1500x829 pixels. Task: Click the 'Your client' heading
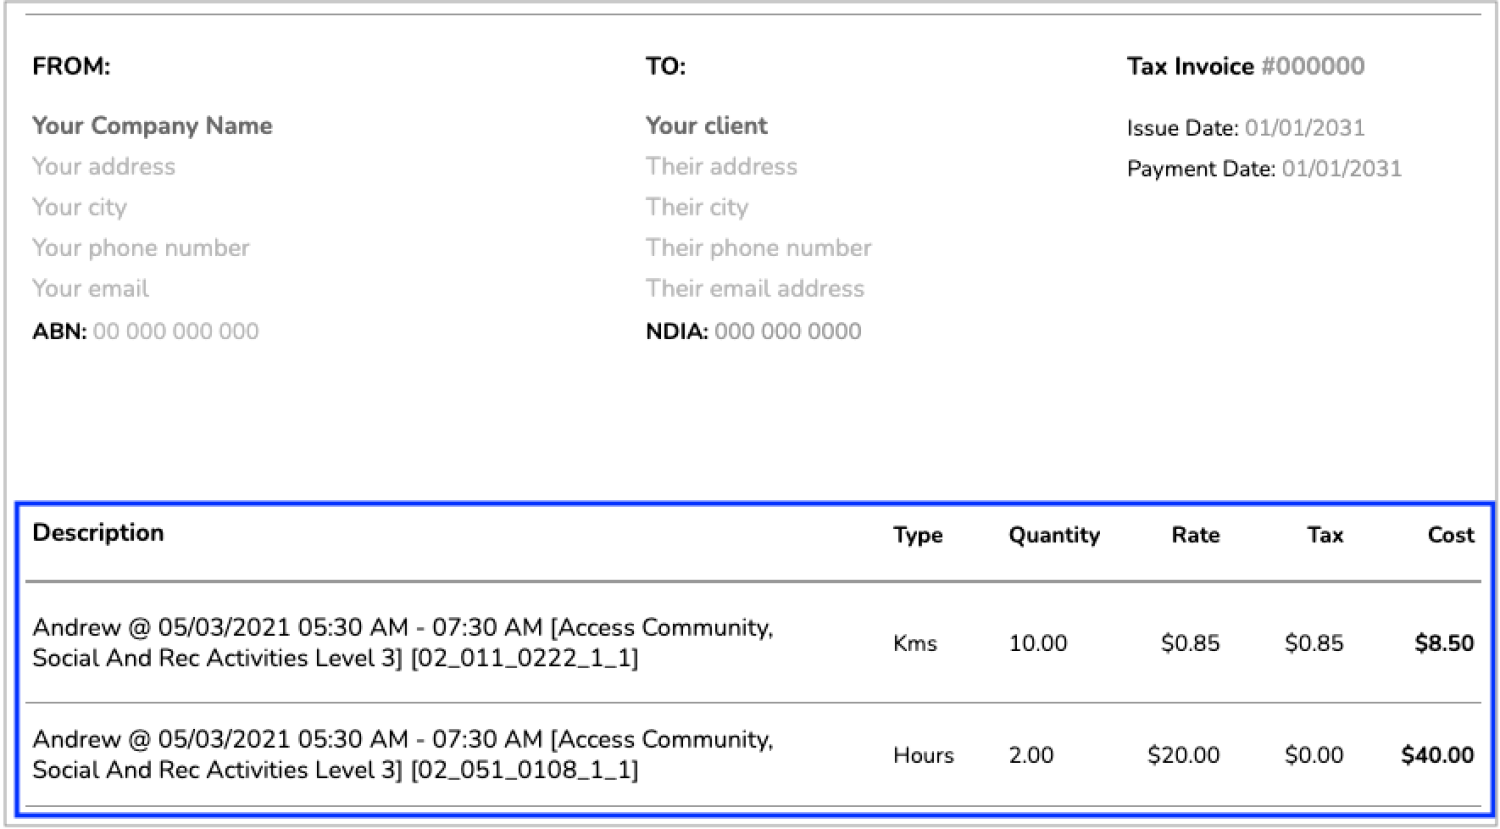click(x=707, y=126)
